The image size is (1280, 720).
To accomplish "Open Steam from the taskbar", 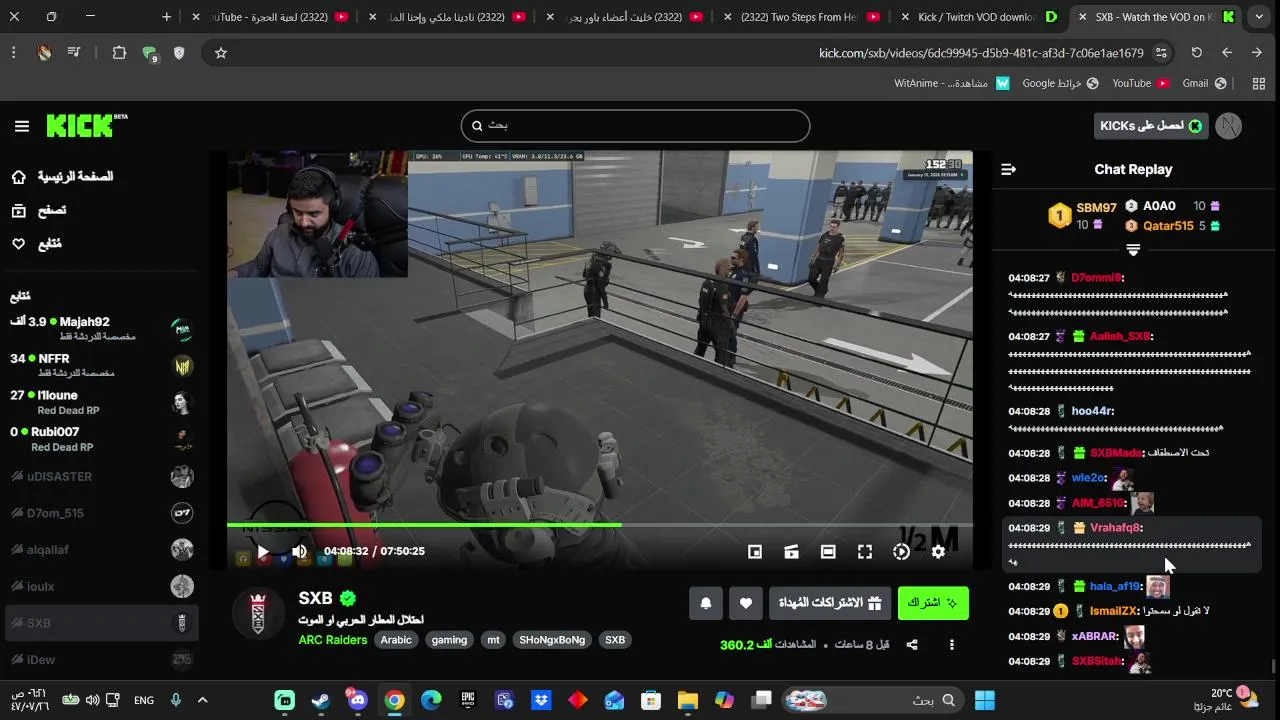I will tap(321, 700).
